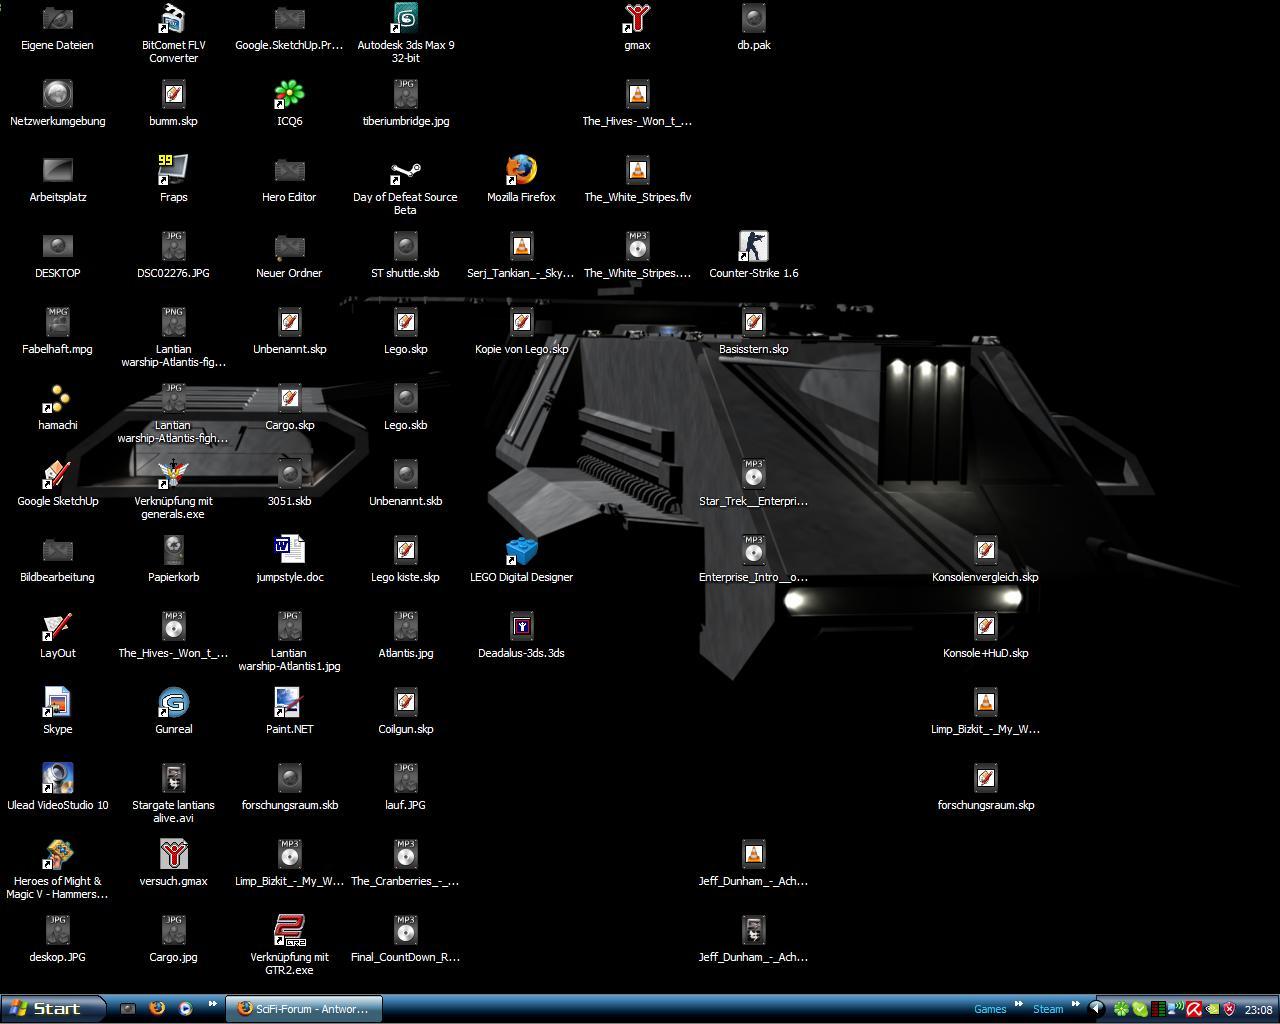Image resolution: width=1280 pixels, height=1024 pixels.
Task: Switch to the SciFi-Forum taskbar window
Action: coord(303,1009)
